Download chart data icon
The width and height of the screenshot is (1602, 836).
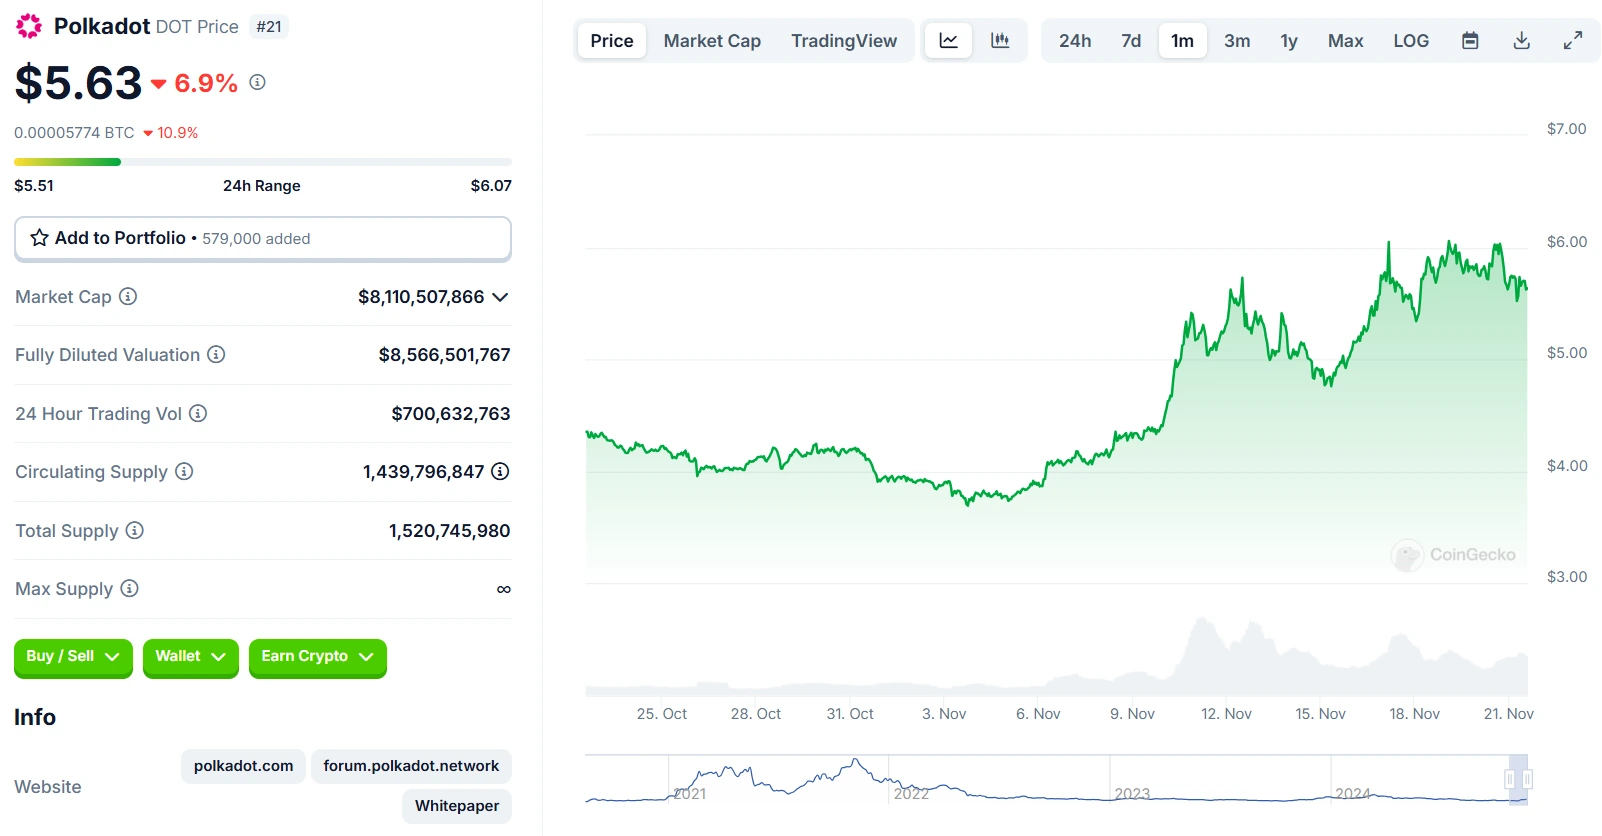(x=1522, y=41)
